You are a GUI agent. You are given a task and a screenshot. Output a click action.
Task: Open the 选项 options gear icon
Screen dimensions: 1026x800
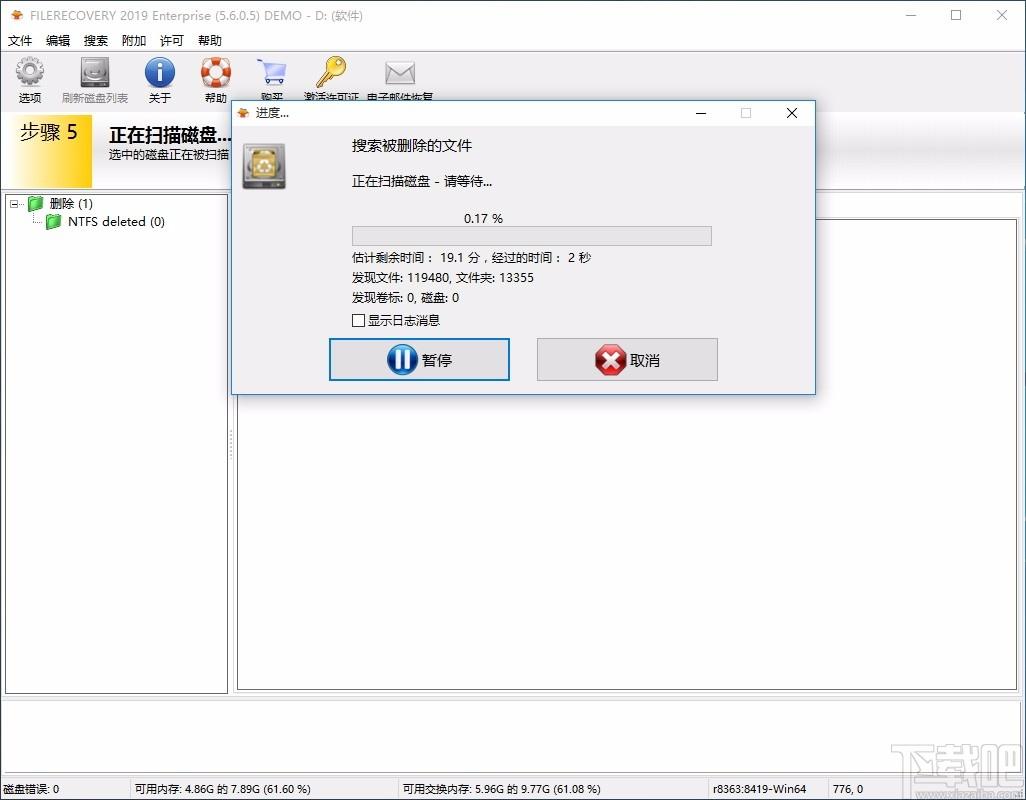pyautogui.click(x=29, y=71)
